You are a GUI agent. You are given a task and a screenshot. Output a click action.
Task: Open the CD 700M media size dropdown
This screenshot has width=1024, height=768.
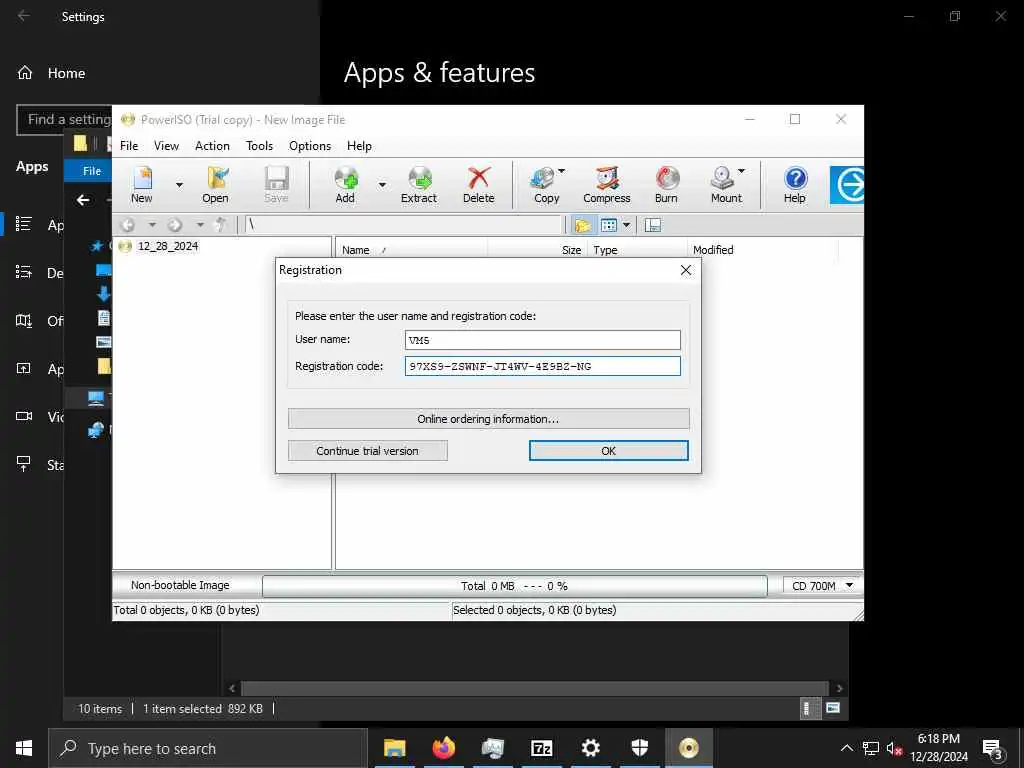coord(822,586)
